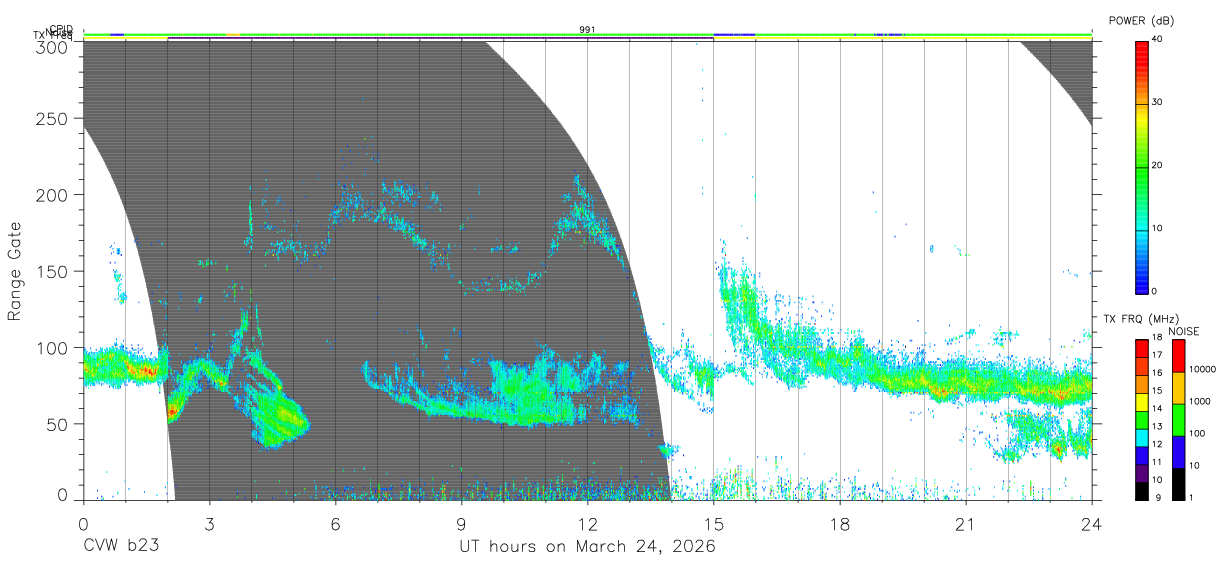This screenshot has height=567, width=1228.
Task: Click the "150" range gate tick label
Action: pos(52,271)
